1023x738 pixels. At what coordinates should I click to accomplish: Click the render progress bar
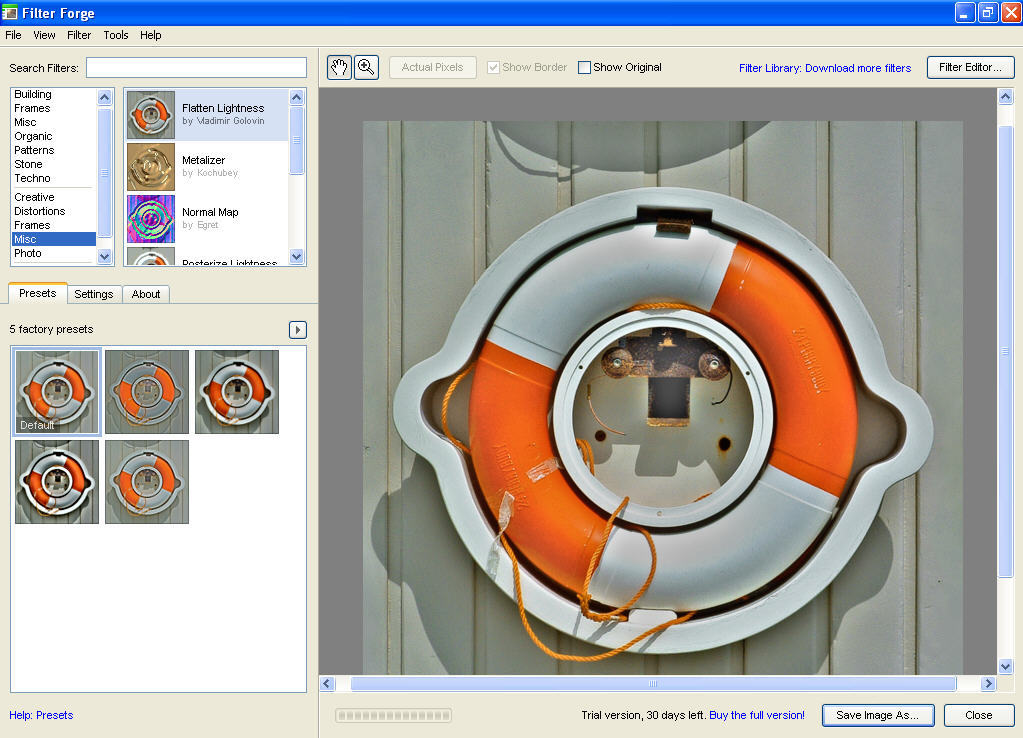(x=393, y=715)
